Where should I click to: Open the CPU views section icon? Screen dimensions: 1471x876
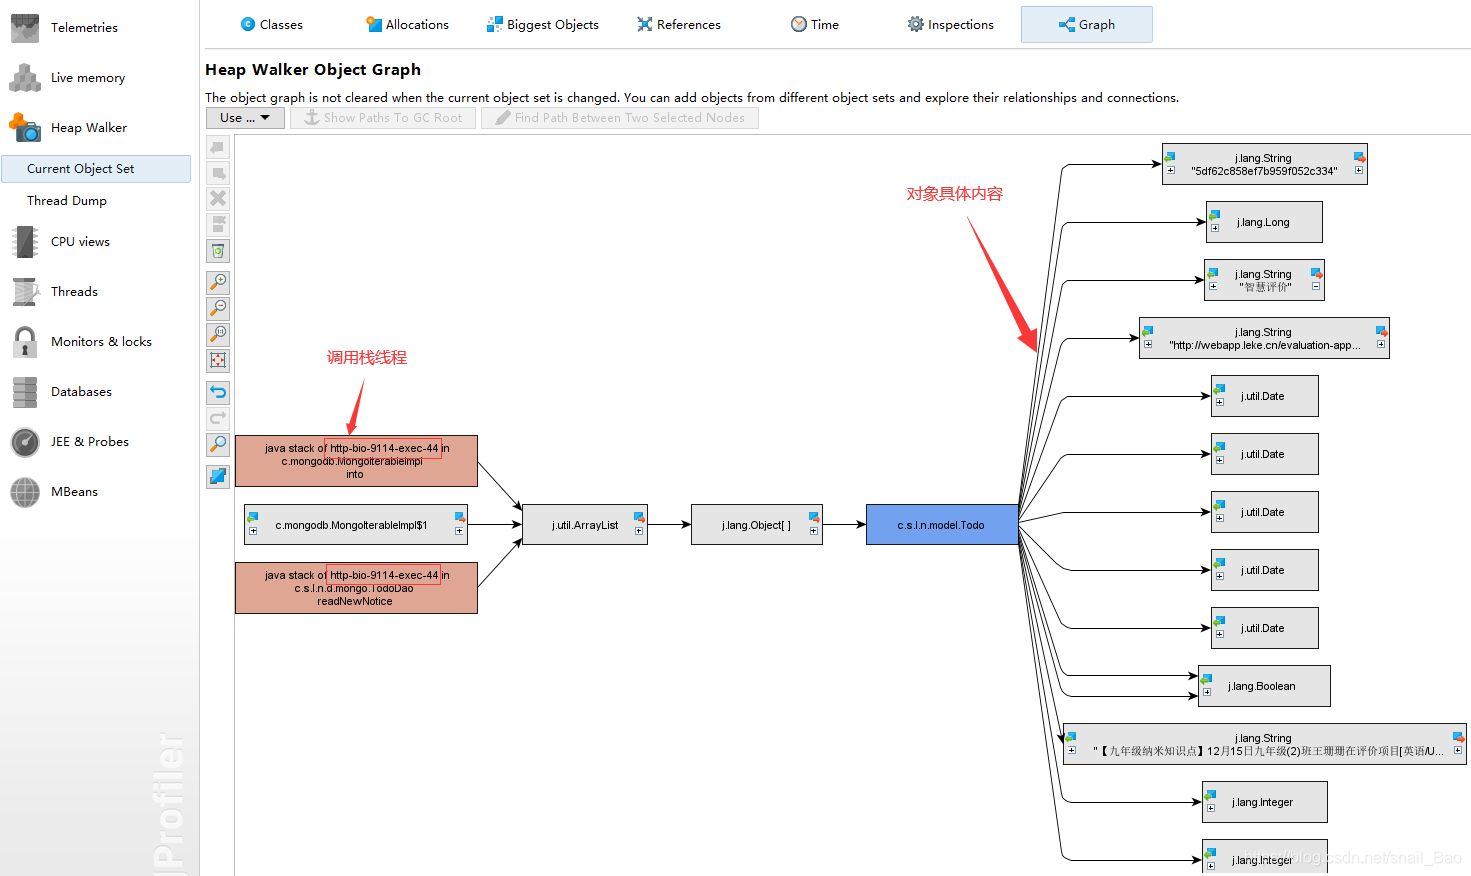point(25,242)
